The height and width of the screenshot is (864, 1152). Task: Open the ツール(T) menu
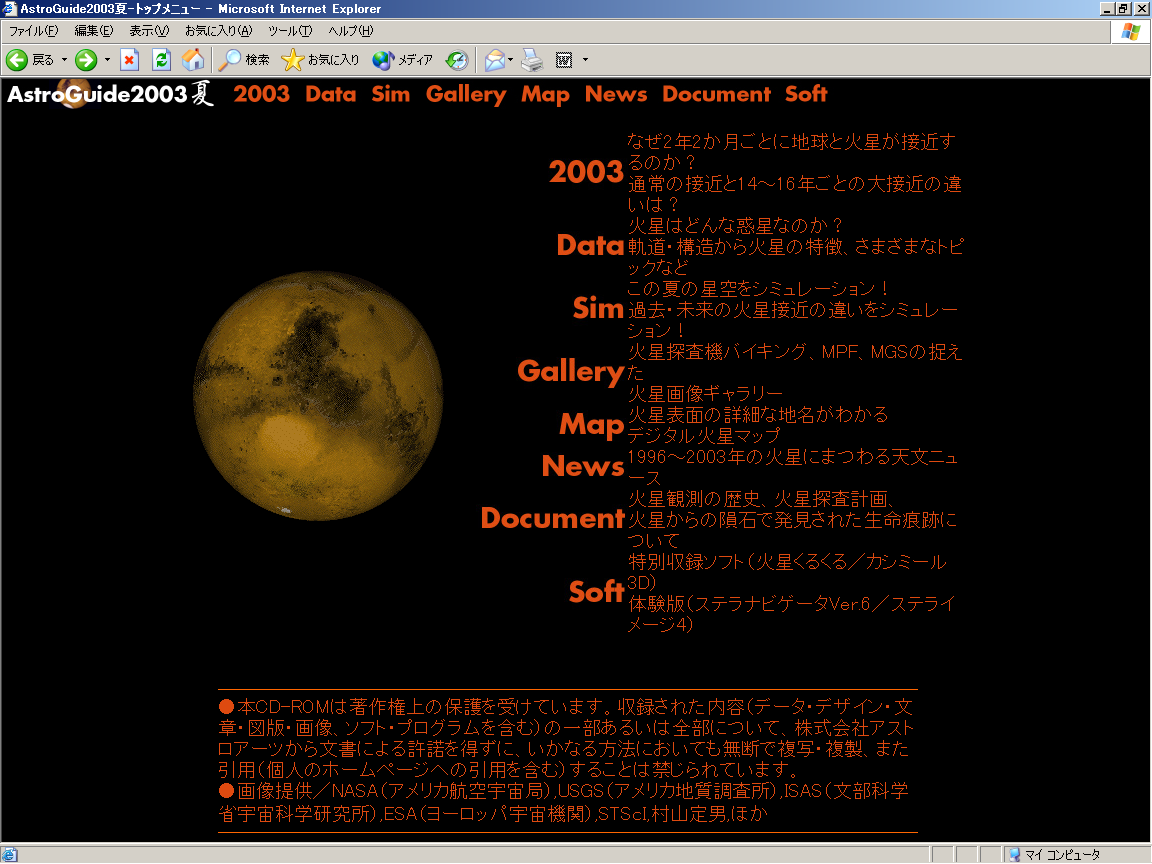coord(289,31)
